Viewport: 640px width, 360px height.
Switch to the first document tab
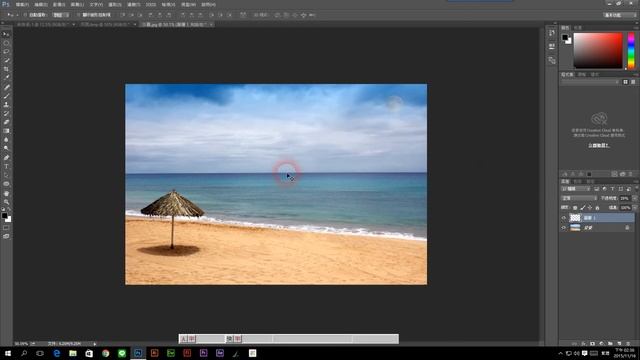(44, 24)
